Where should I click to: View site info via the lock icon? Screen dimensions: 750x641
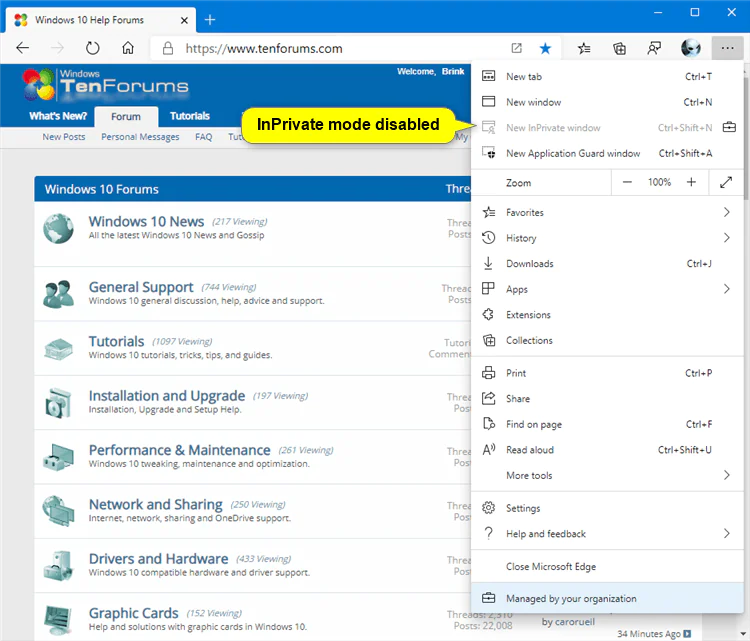[167, 48]
